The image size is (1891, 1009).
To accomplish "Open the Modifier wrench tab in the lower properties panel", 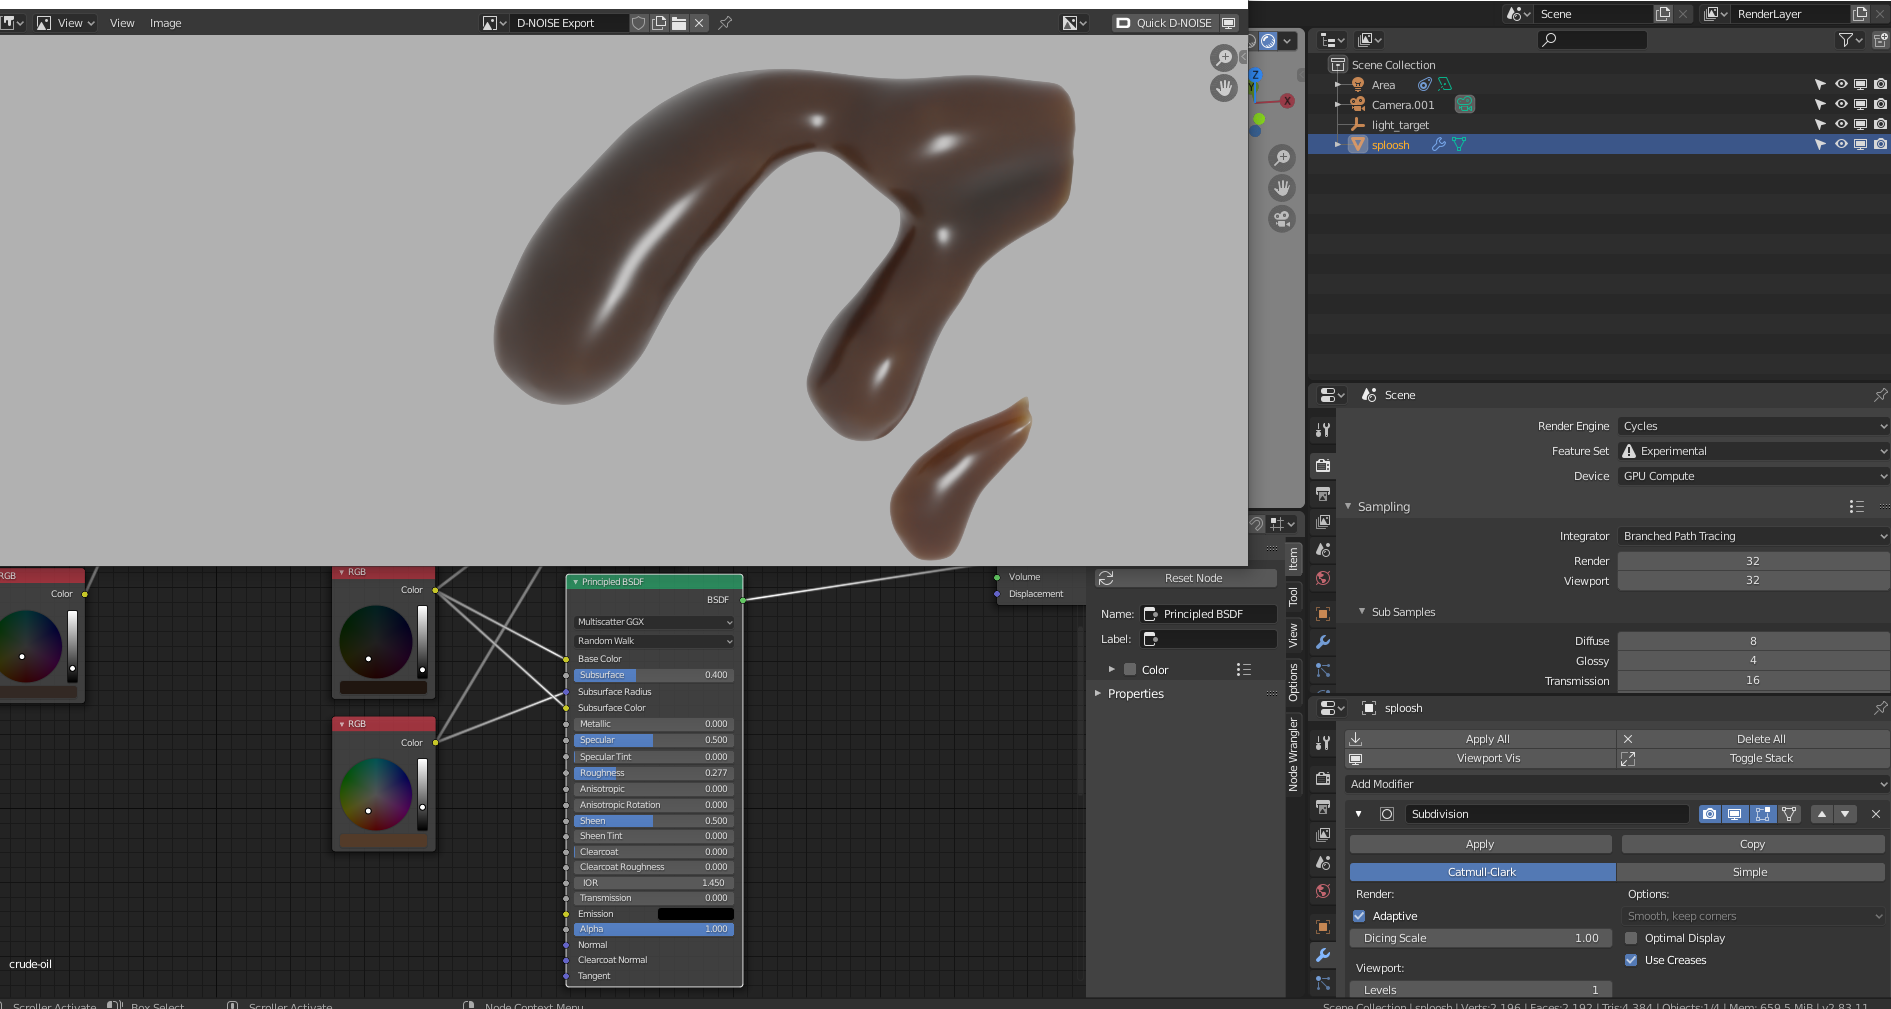I will click(1323, 955).
